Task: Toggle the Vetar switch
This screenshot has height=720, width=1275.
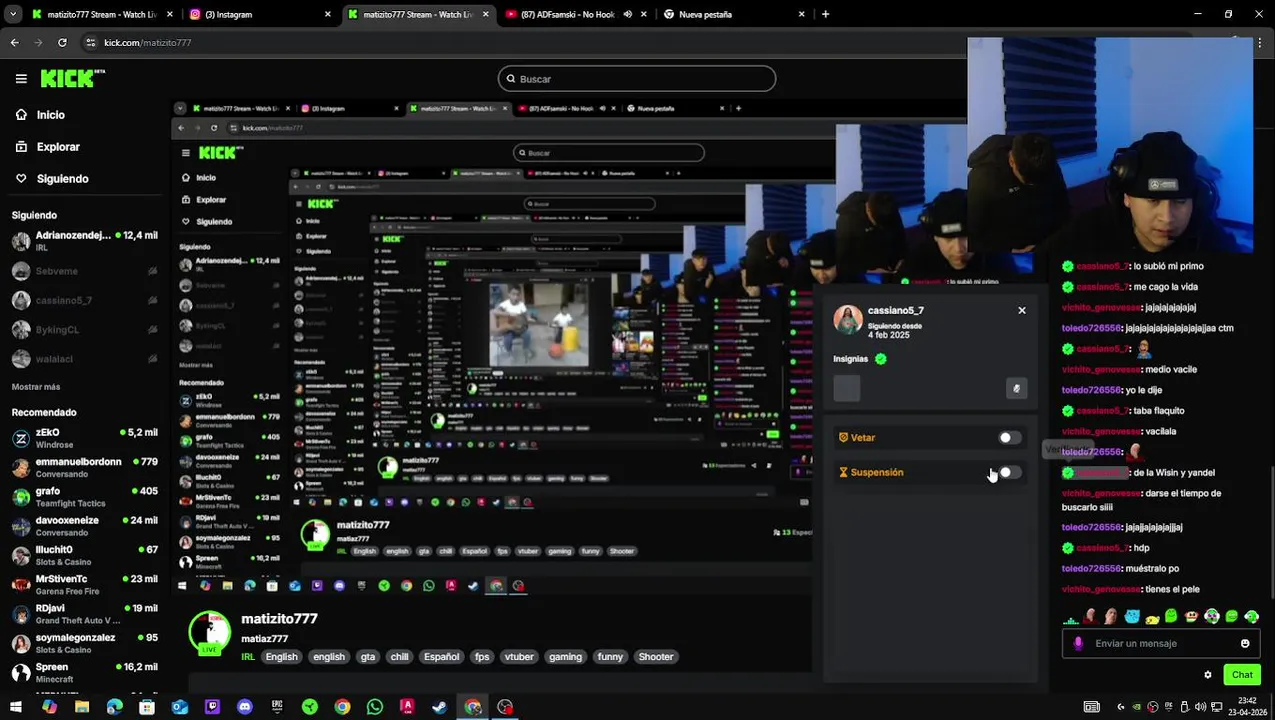Action: coord(1009,438)
